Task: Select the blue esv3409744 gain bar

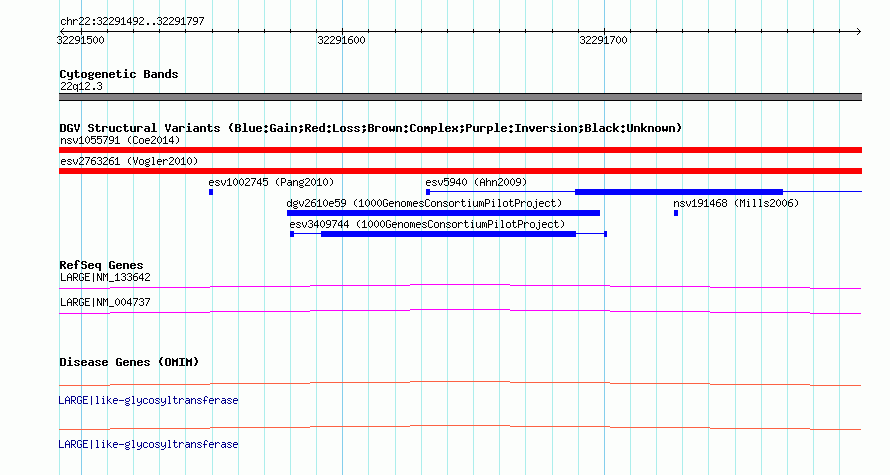Action: click(448, 234)
